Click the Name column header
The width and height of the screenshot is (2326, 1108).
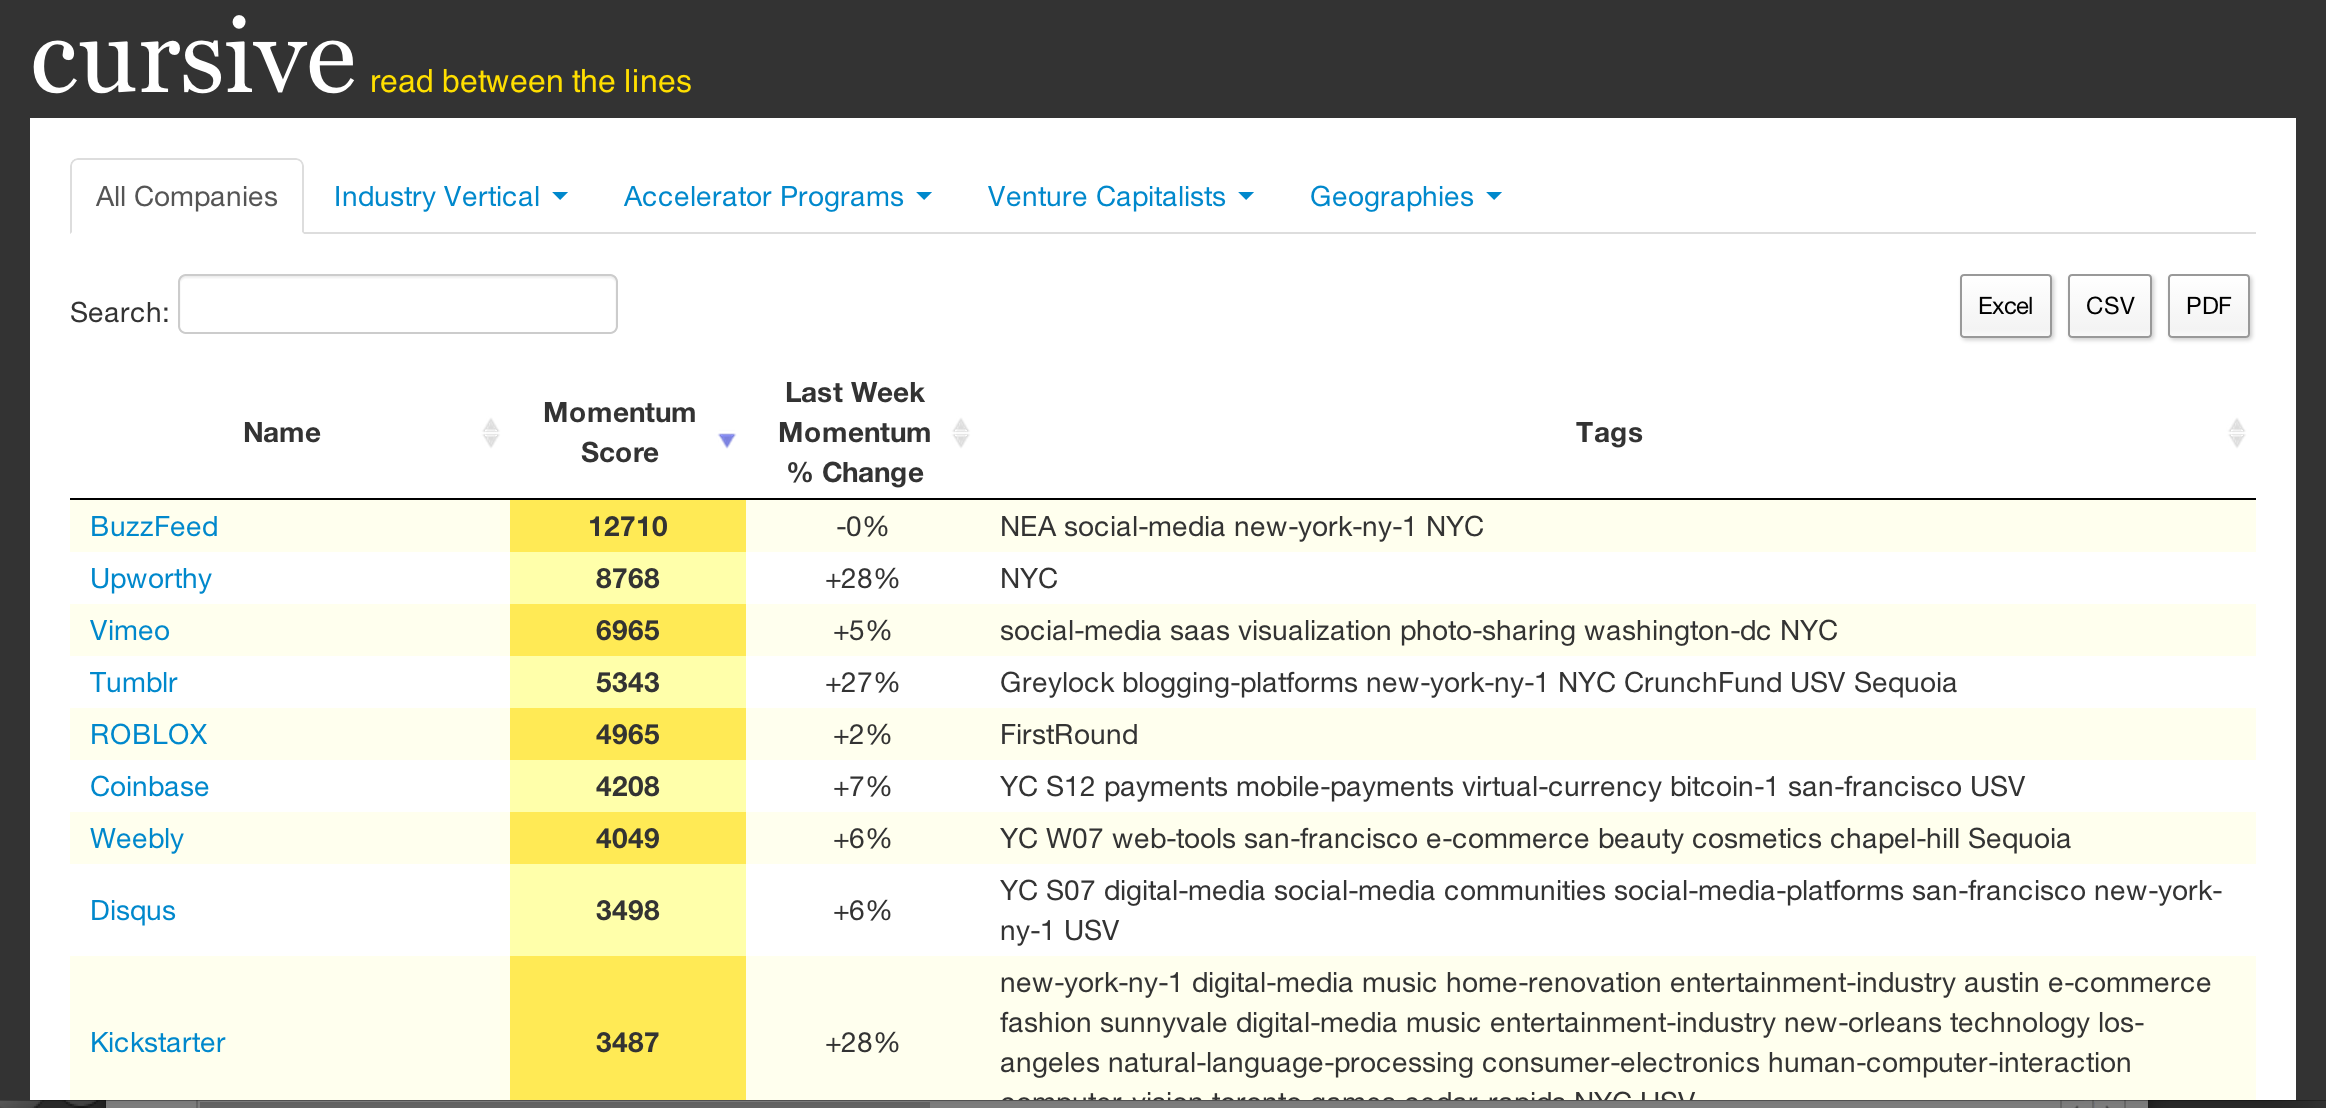pos(282,433)
